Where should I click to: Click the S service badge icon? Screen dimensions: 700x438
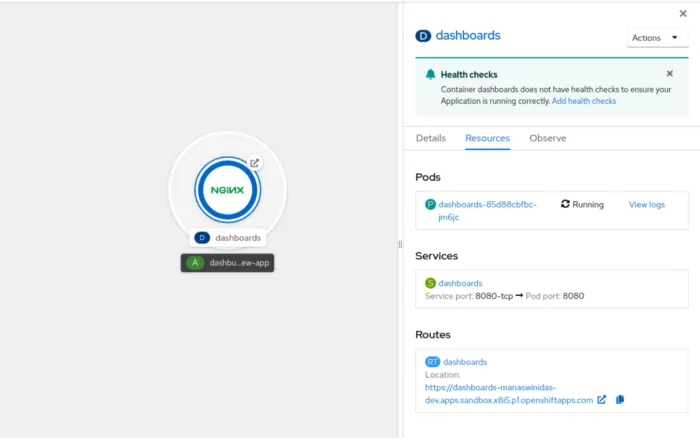tap(430, 283)
